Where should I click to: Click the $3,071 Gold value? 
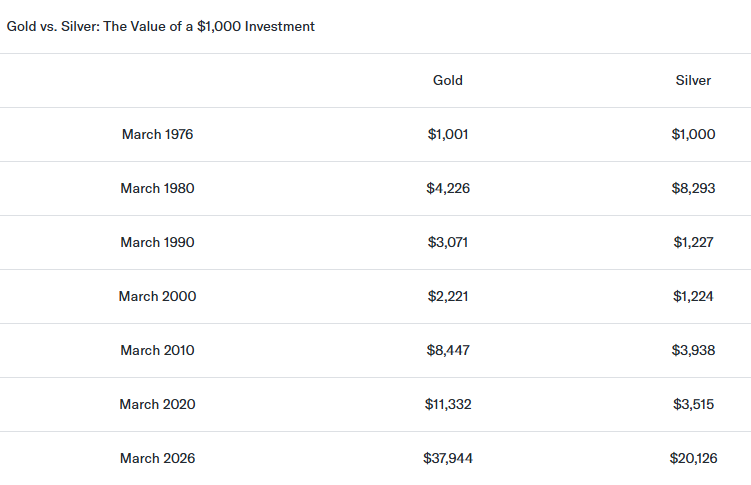[448, 242]
